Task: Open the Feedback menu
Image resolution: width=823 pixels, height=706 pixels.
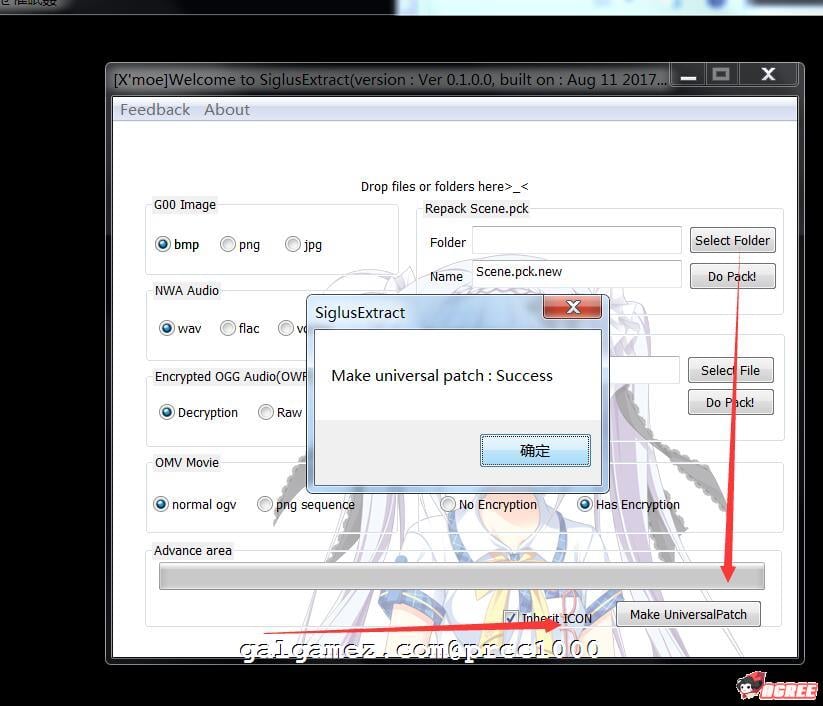Action: click(155, 110)
